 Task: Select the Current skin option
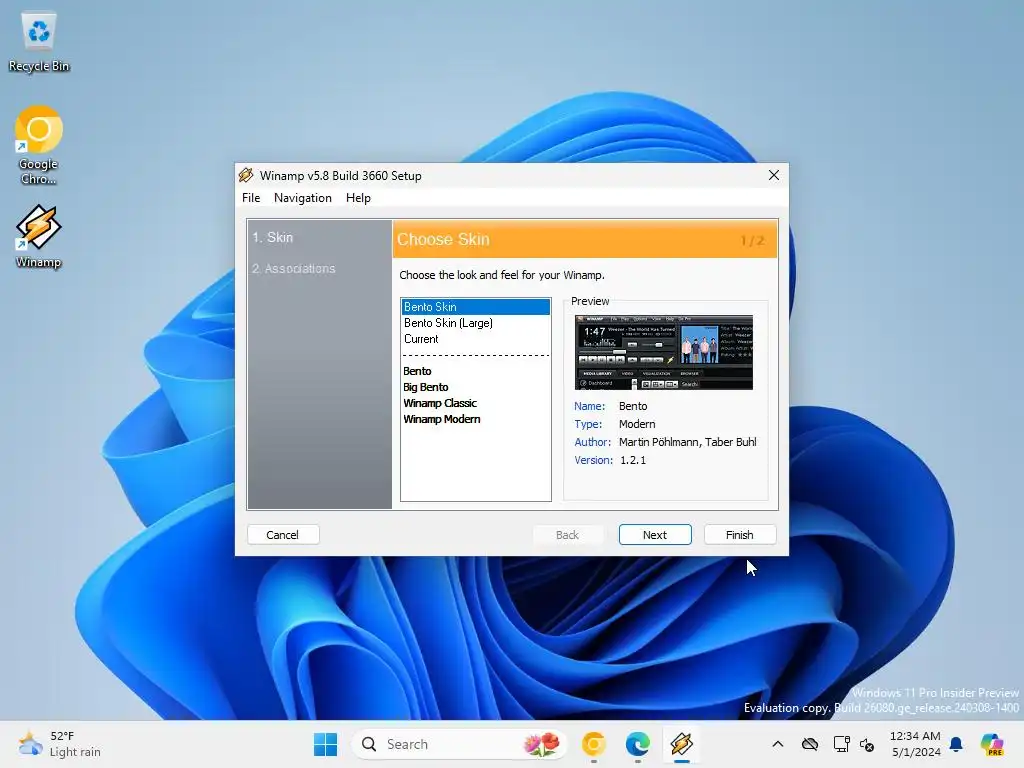click(475, 339)
